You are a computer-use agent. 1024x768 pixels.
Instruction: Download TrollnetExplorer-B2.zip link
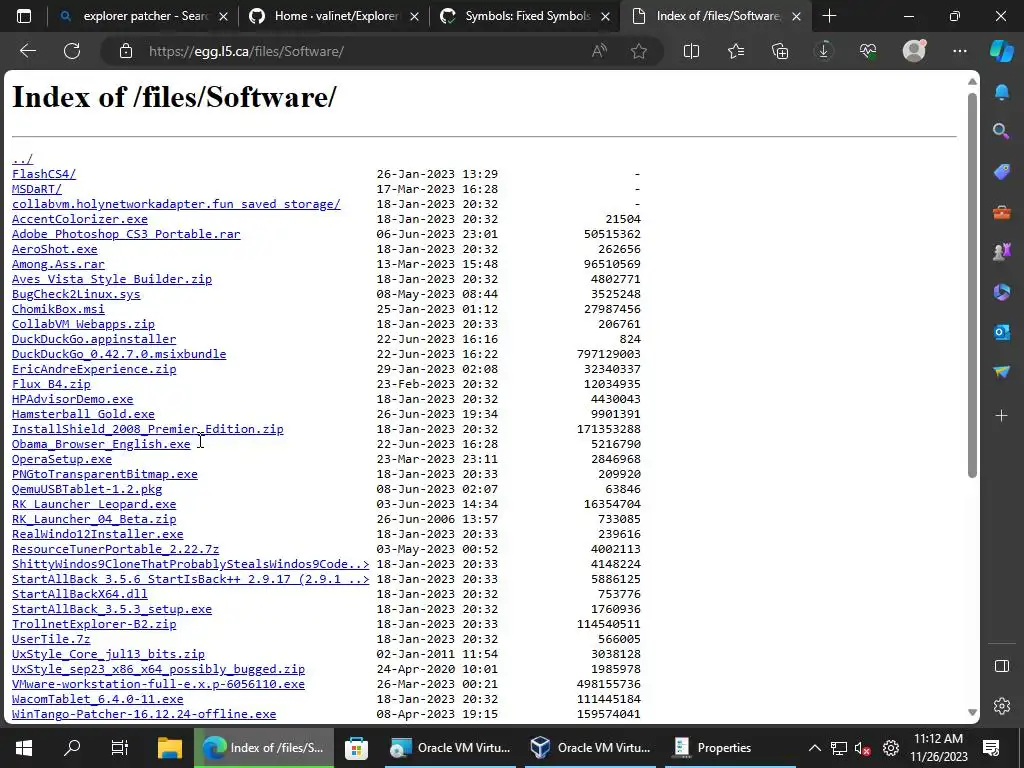coord(94,624)
